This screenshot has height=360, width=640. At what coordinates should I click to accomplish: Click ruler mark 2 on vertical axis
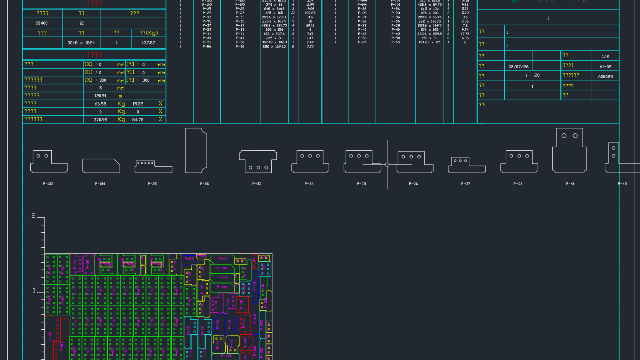click(33, 216)
